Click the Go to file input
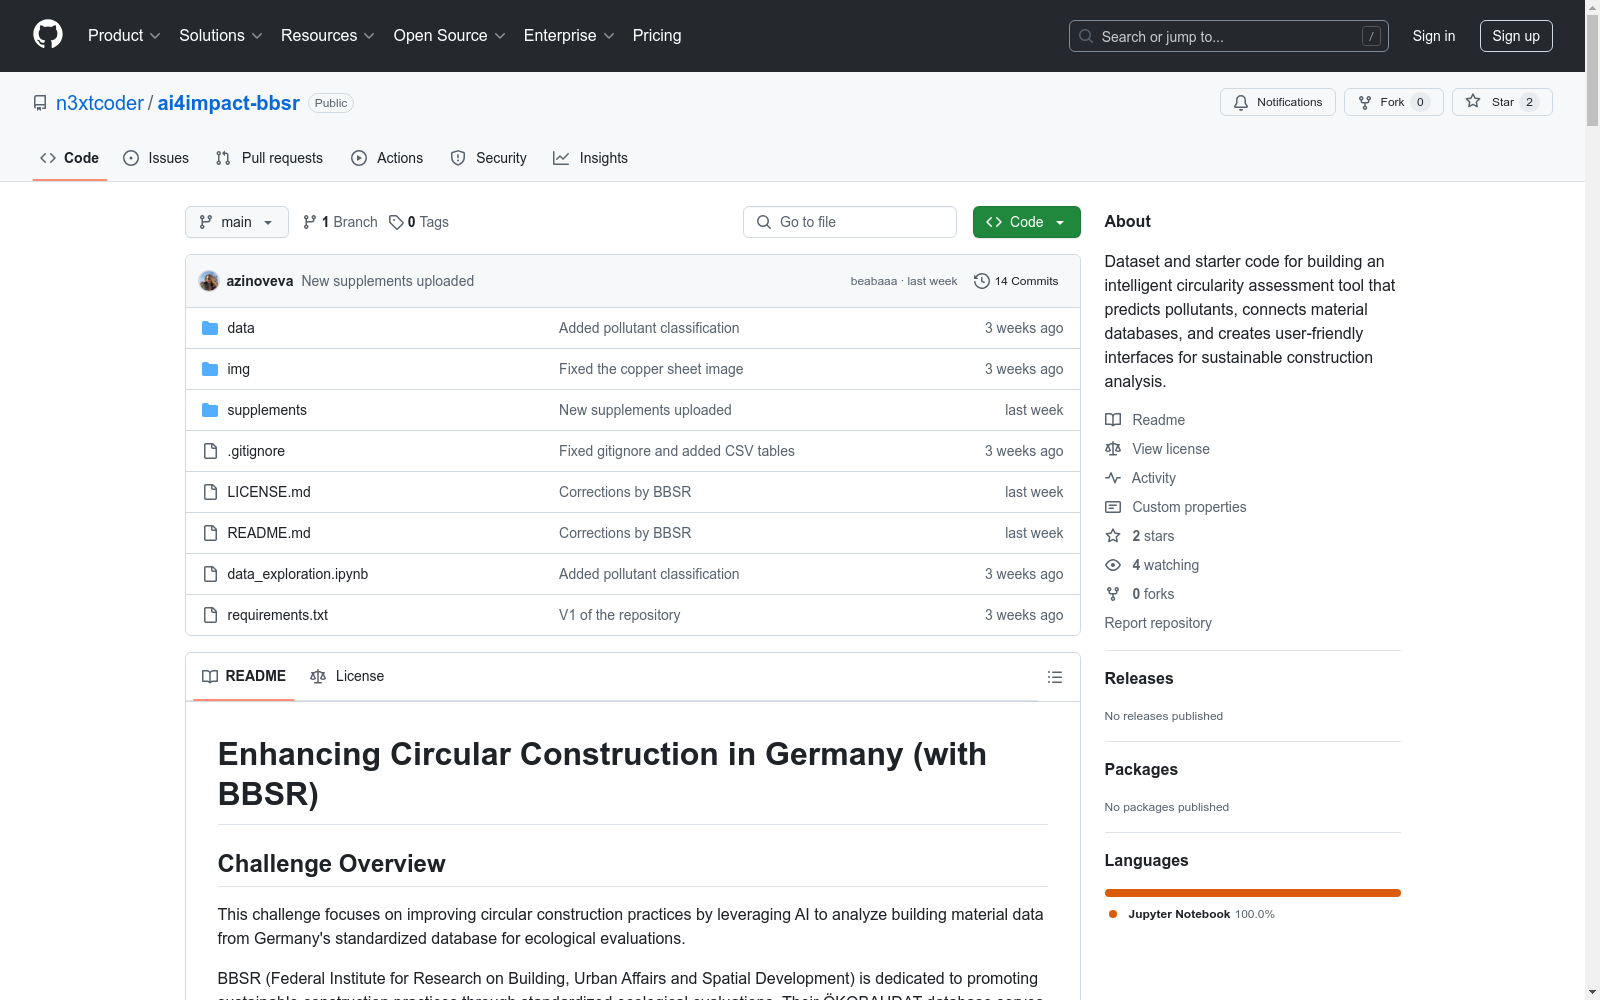Viewport: 1600px width, 1000px height. 850,222
